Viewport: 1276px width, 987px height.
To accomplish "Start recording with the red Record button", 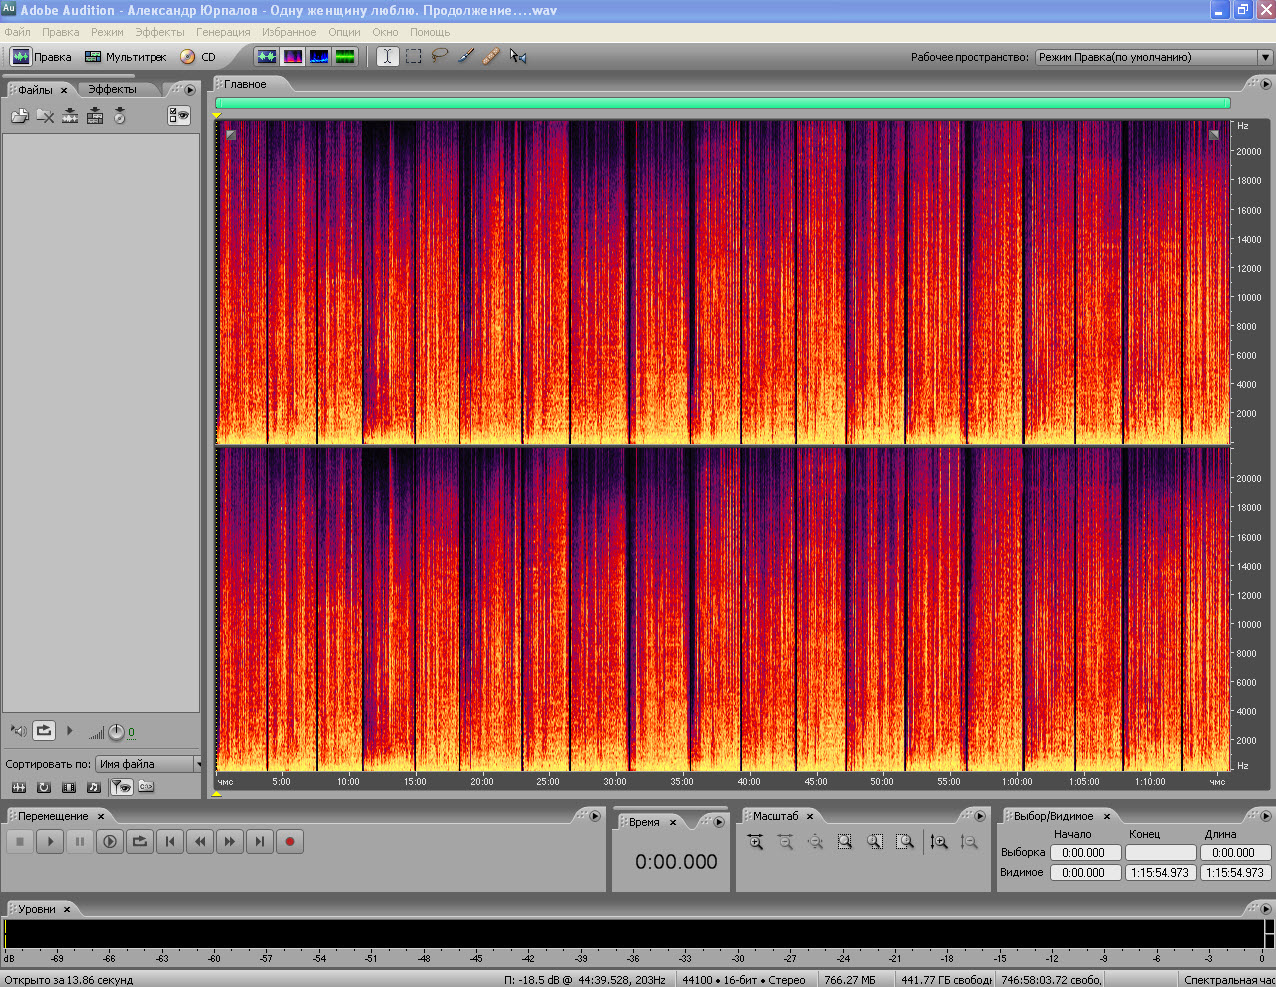I will (x=290, y=842).
